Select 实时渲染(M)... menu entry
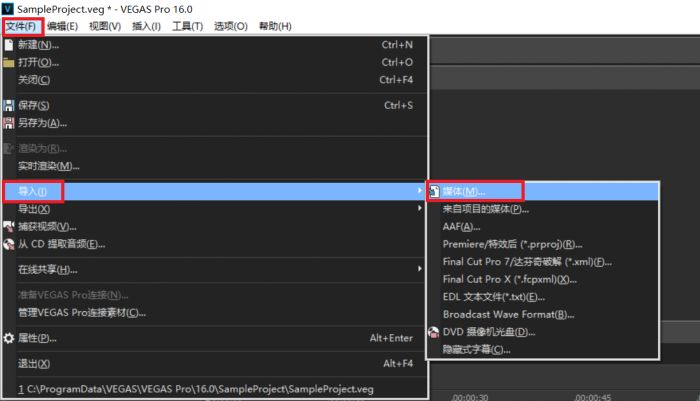 [x=215, y=166]
